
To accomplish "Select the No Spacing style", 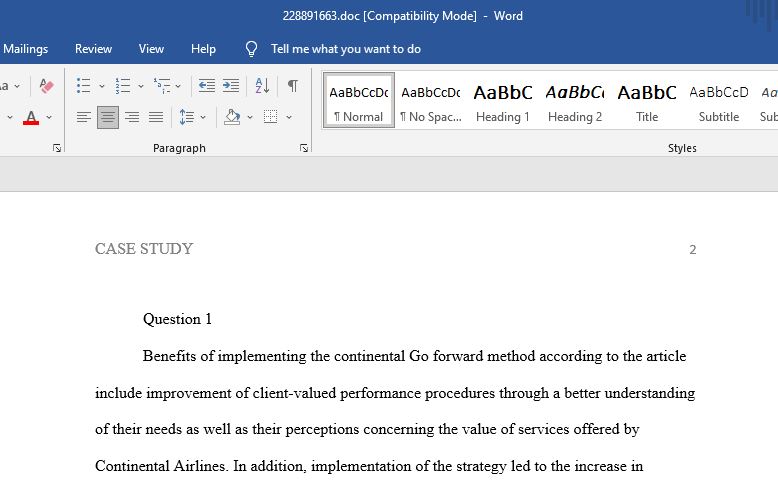I will [x=431, y=101].
